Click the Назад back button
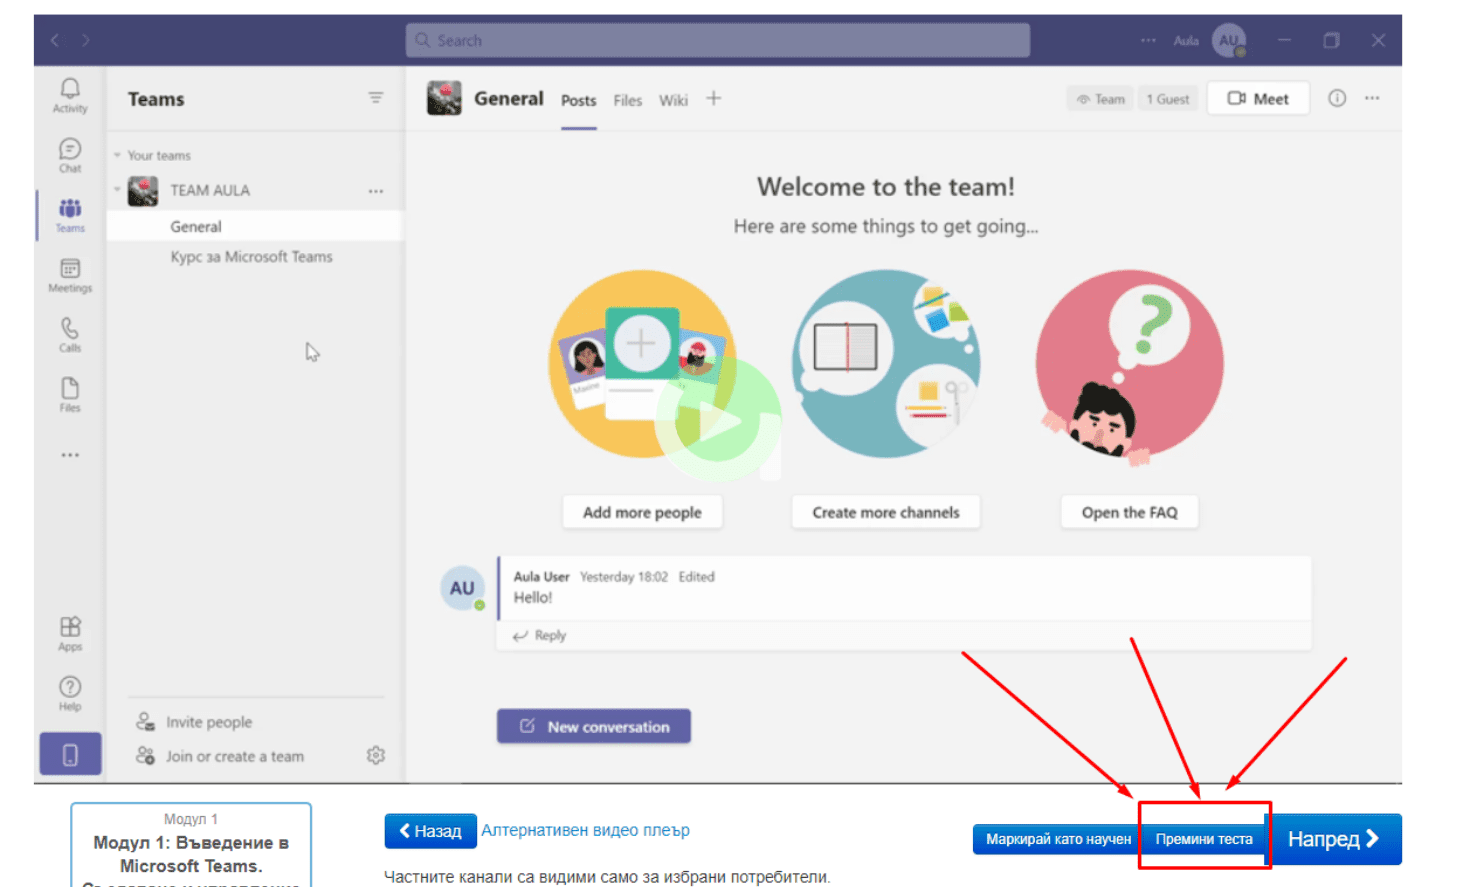Viewport: 1468px width, 887px height. click(x=431, y=831)
